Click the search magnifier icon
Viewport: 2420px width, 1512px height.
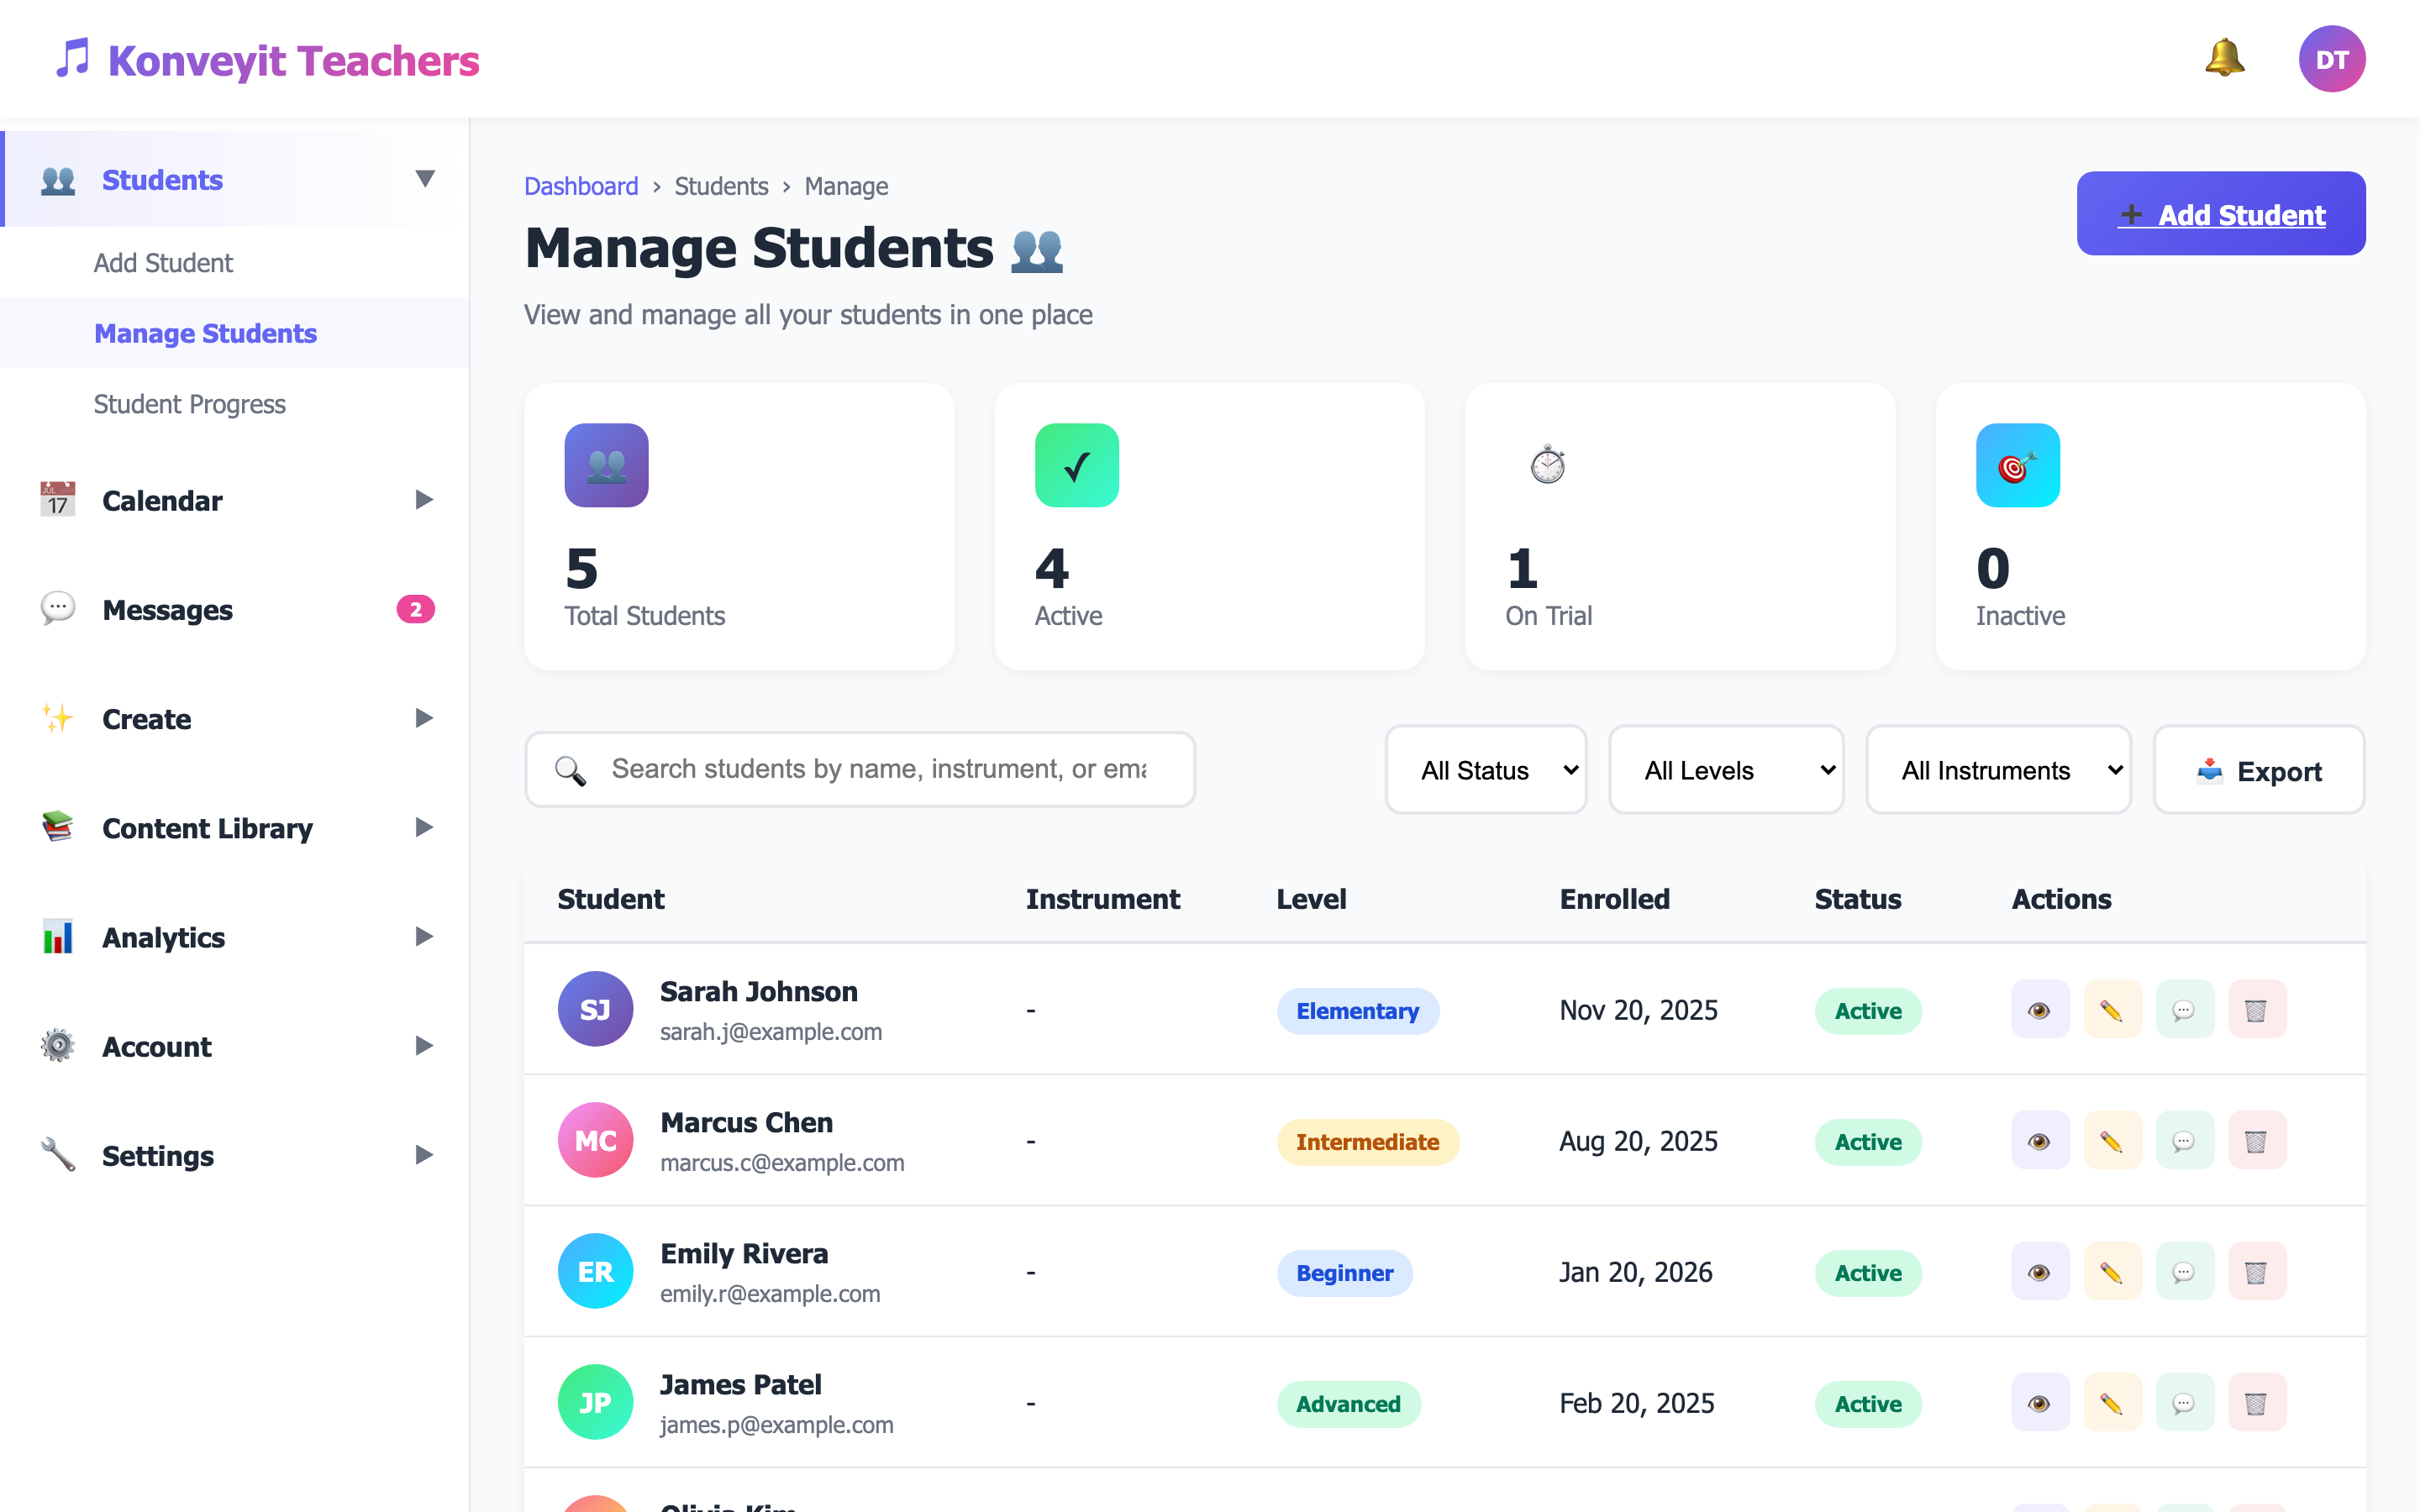point(570,770)
